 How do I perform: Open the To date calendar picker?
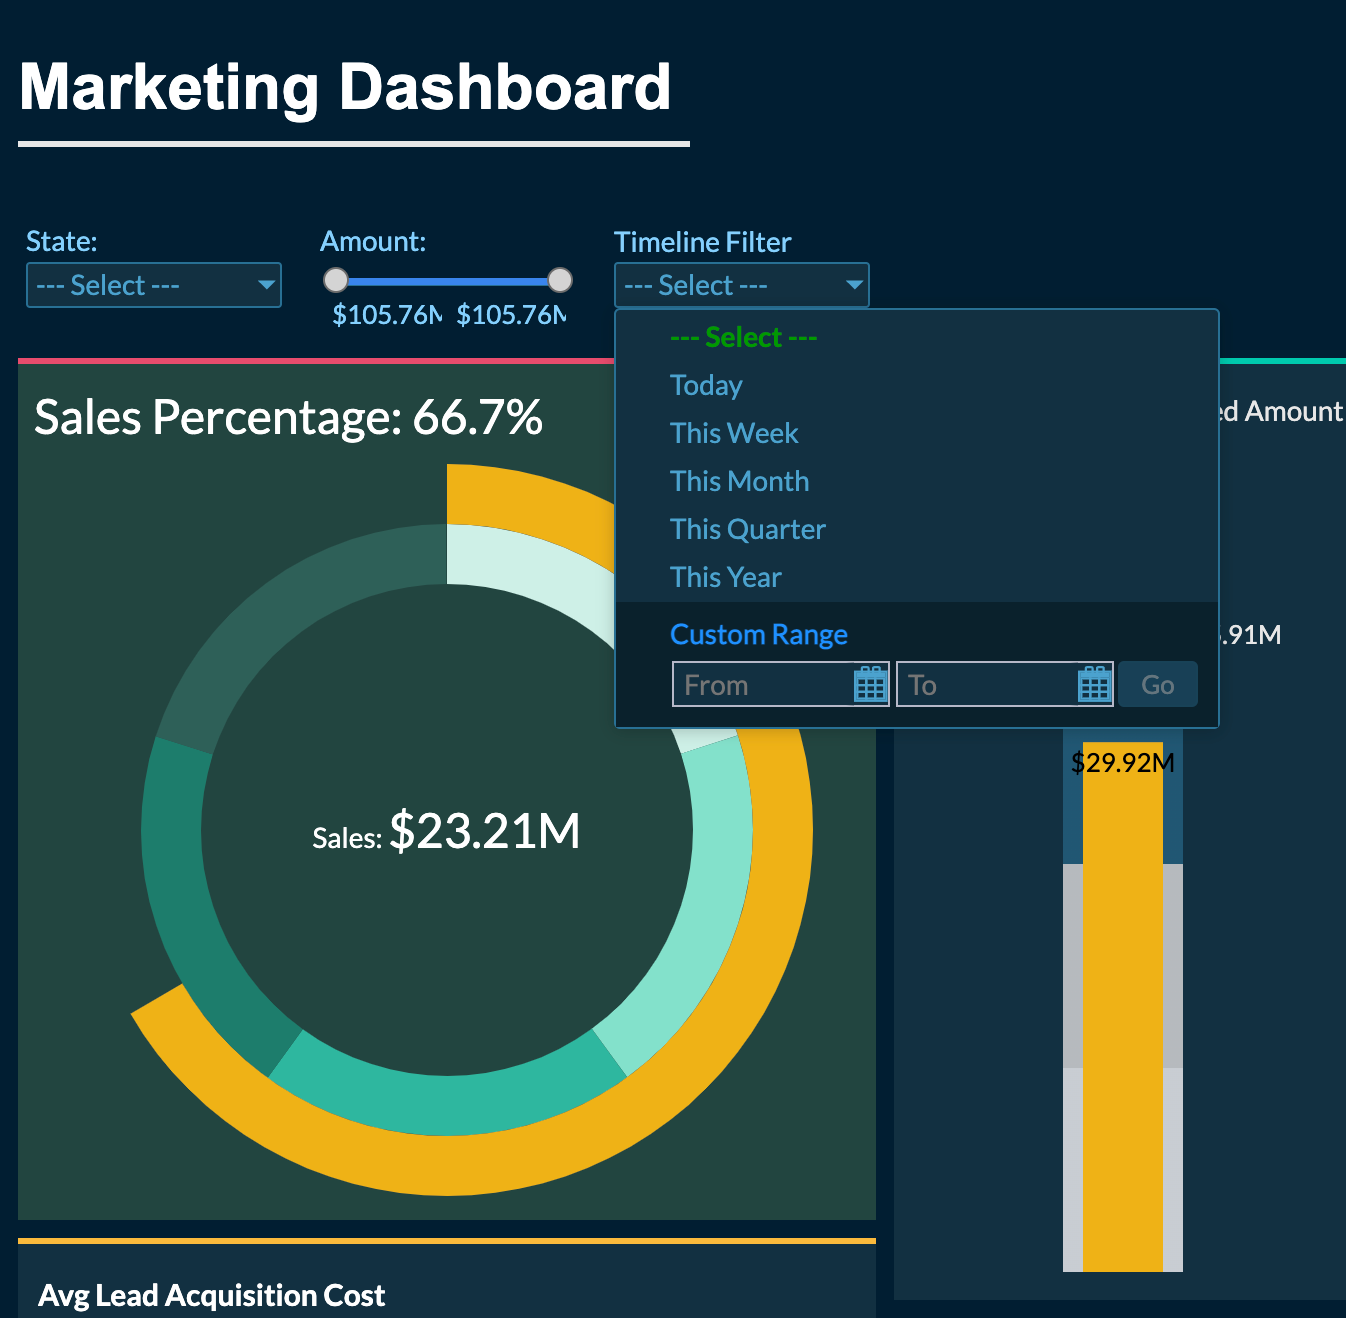tap(1093, 684)
